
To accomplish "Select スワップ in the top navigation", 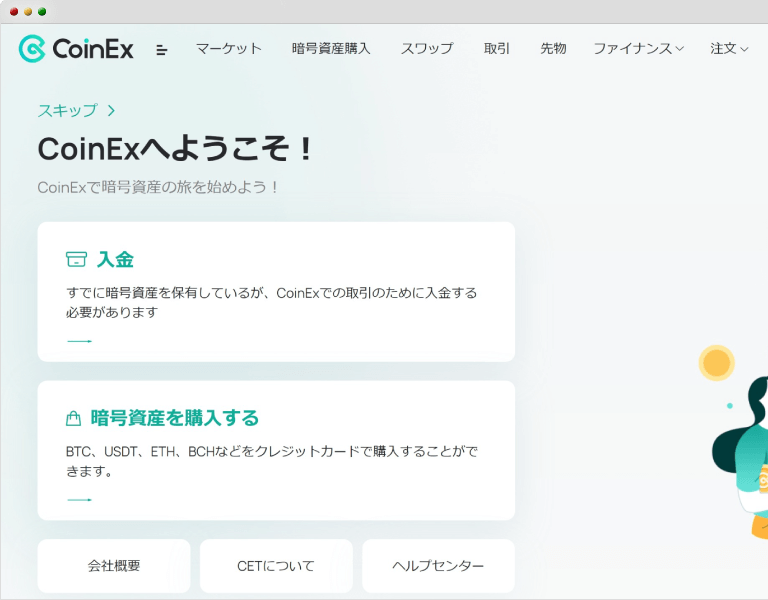I will [x=427, y=48].
